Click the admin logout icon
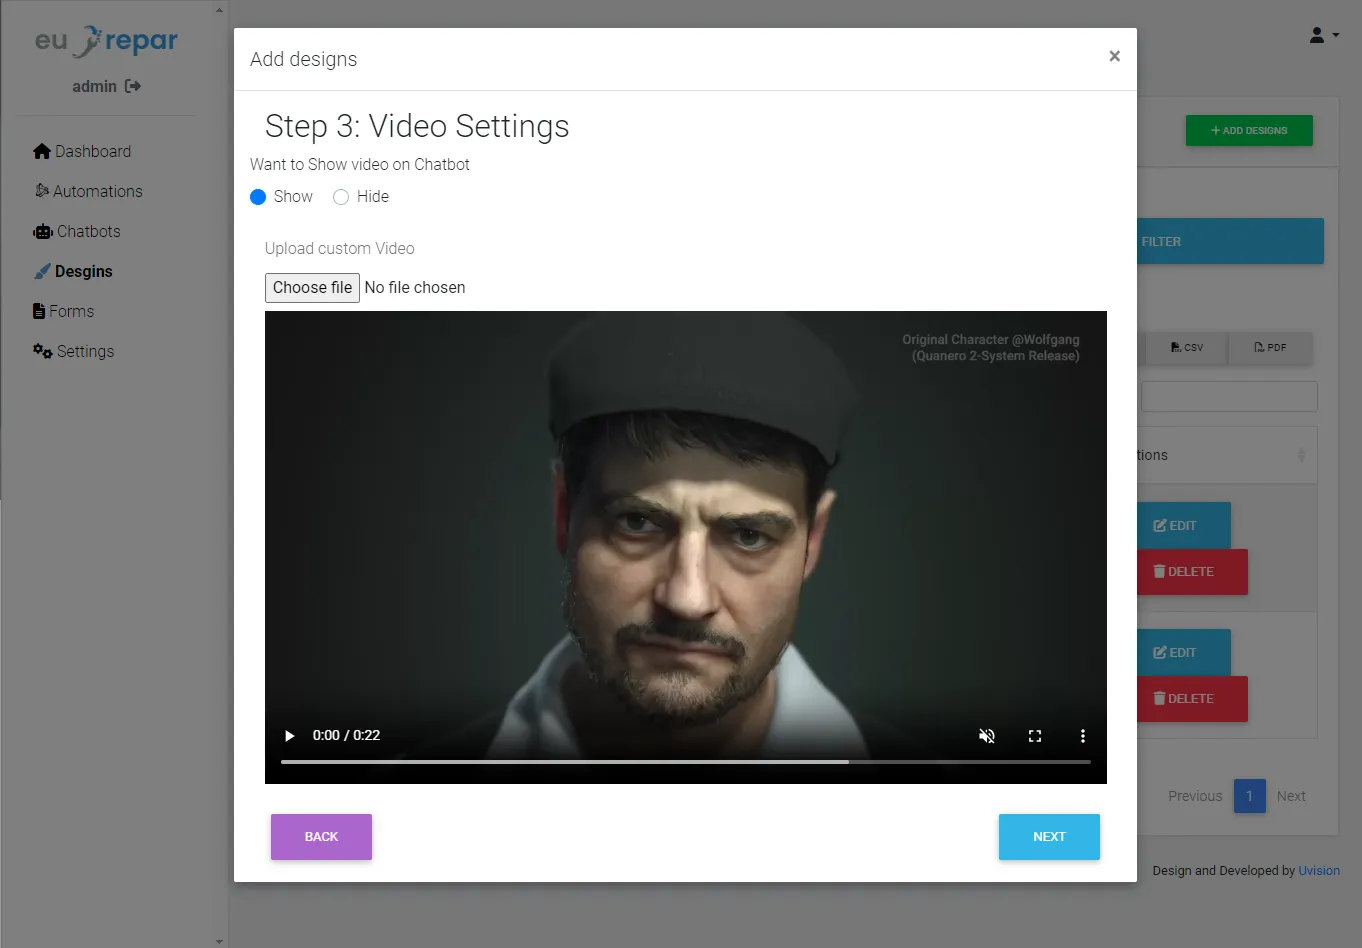Image resolution: width=1362 pixels, height=948 pixels. pyautogui.click(x=133, y=86)
